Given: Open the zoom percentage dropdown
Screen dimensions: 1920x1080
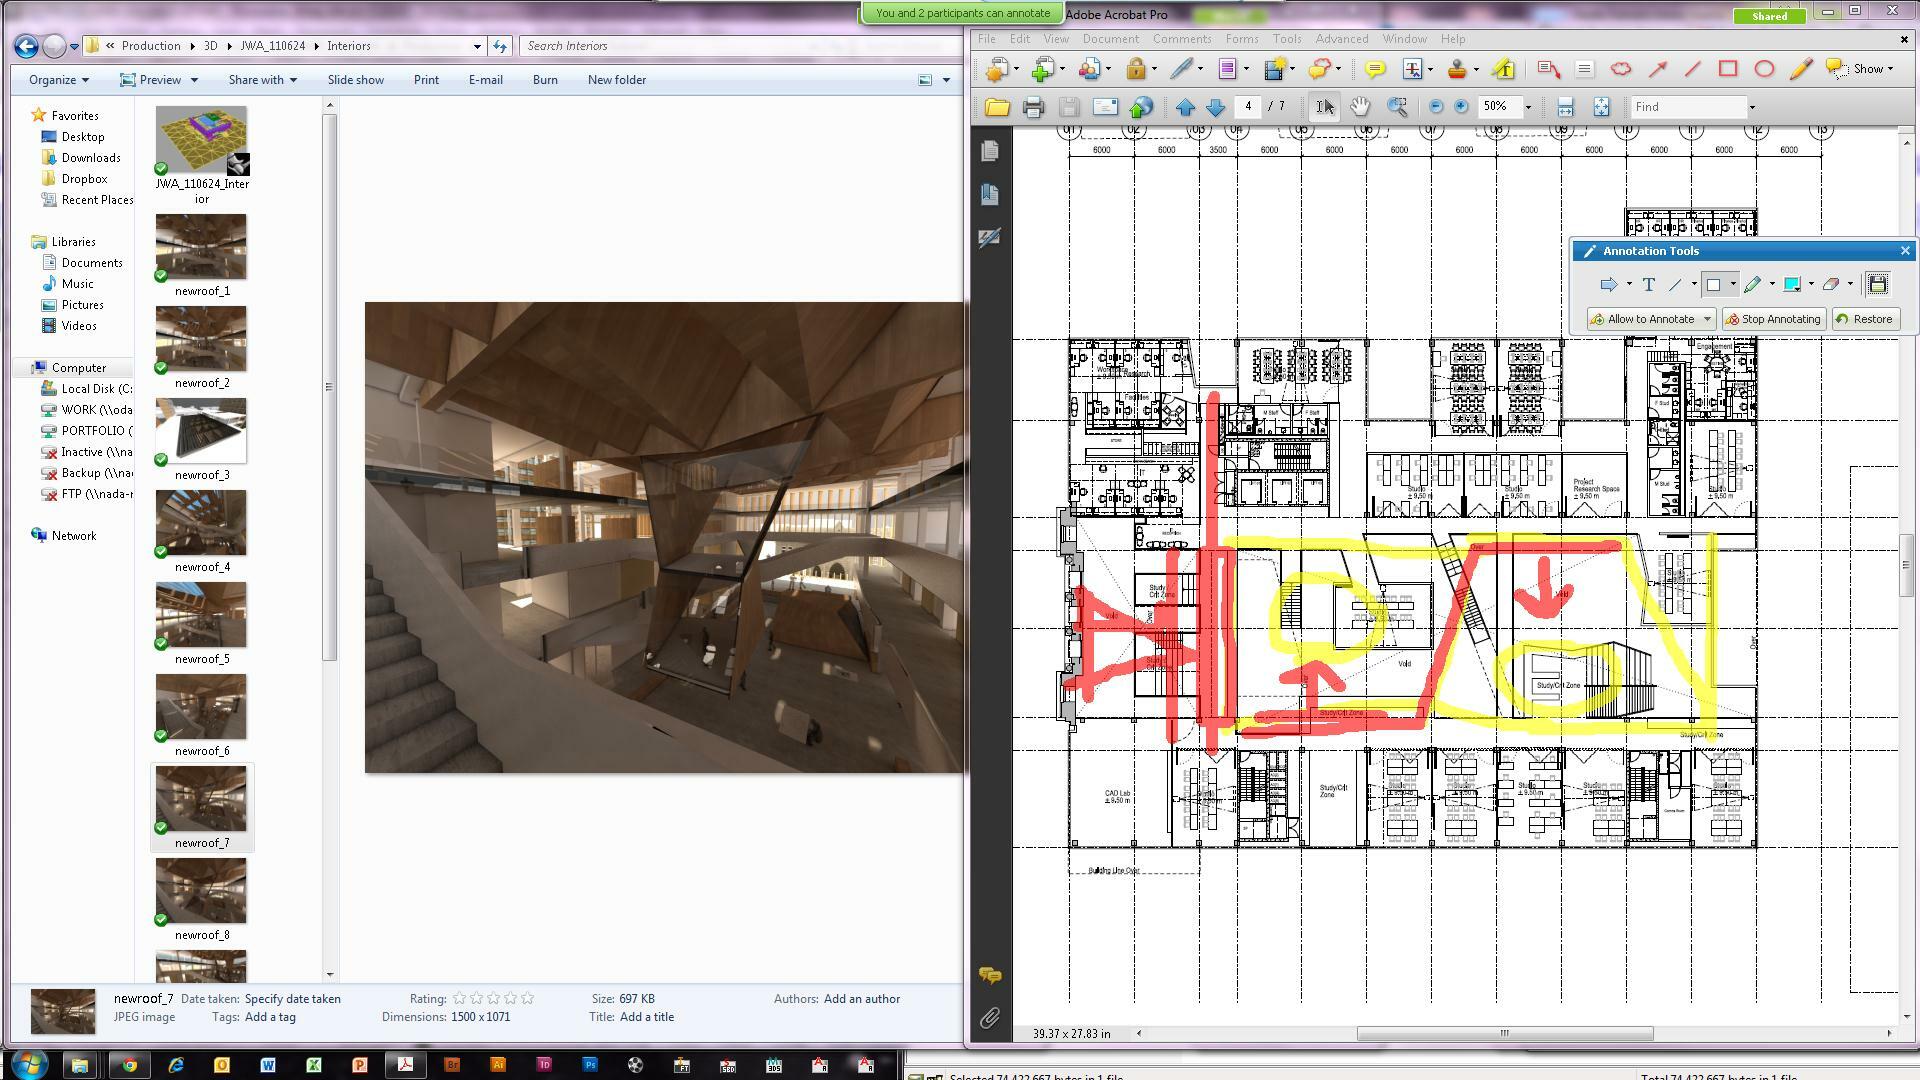Looking at the screenshot, I should pyautogui.click(x=1527, y=107).
